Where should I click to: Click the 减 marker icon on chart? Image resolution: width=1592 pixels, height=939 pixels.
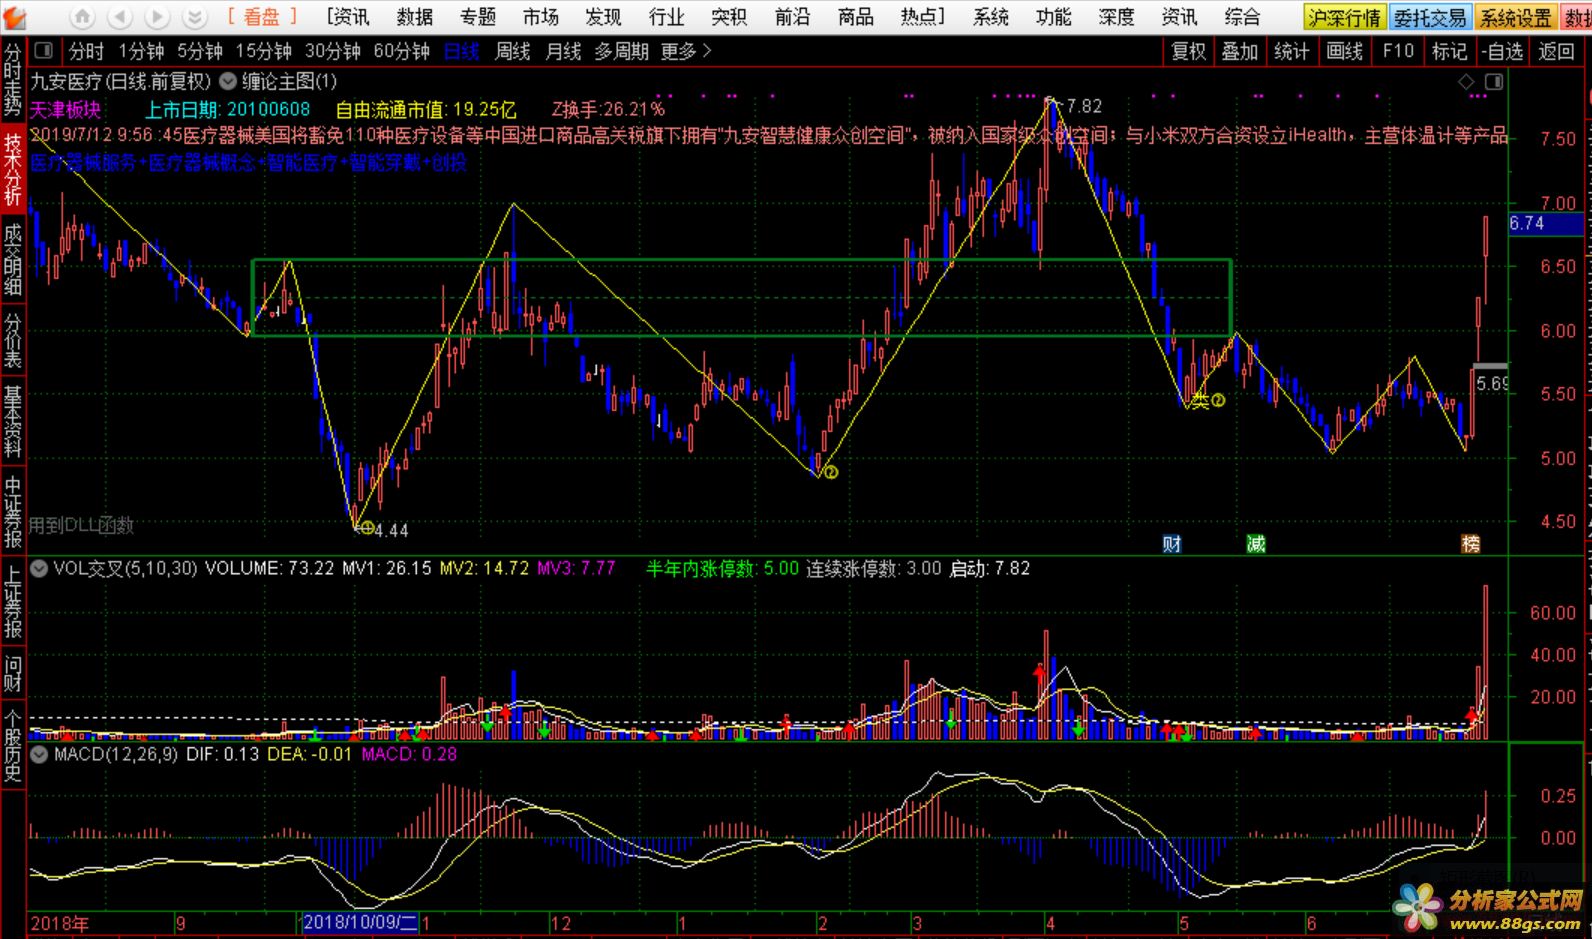click(x=1256, y=544)
